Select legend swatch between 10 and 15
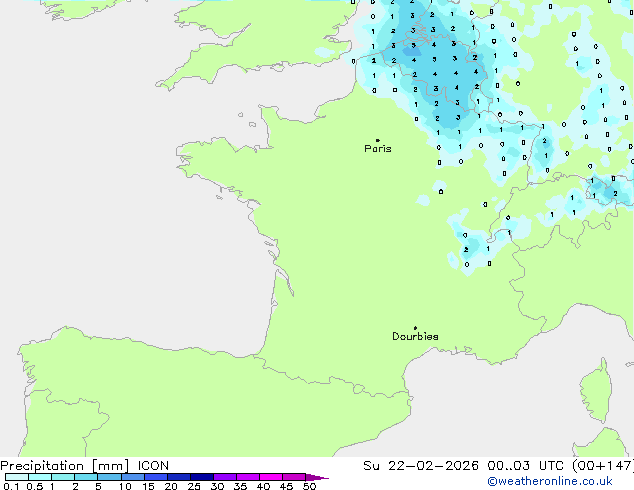This screenshot has width=634, height=490. point(133,477)
